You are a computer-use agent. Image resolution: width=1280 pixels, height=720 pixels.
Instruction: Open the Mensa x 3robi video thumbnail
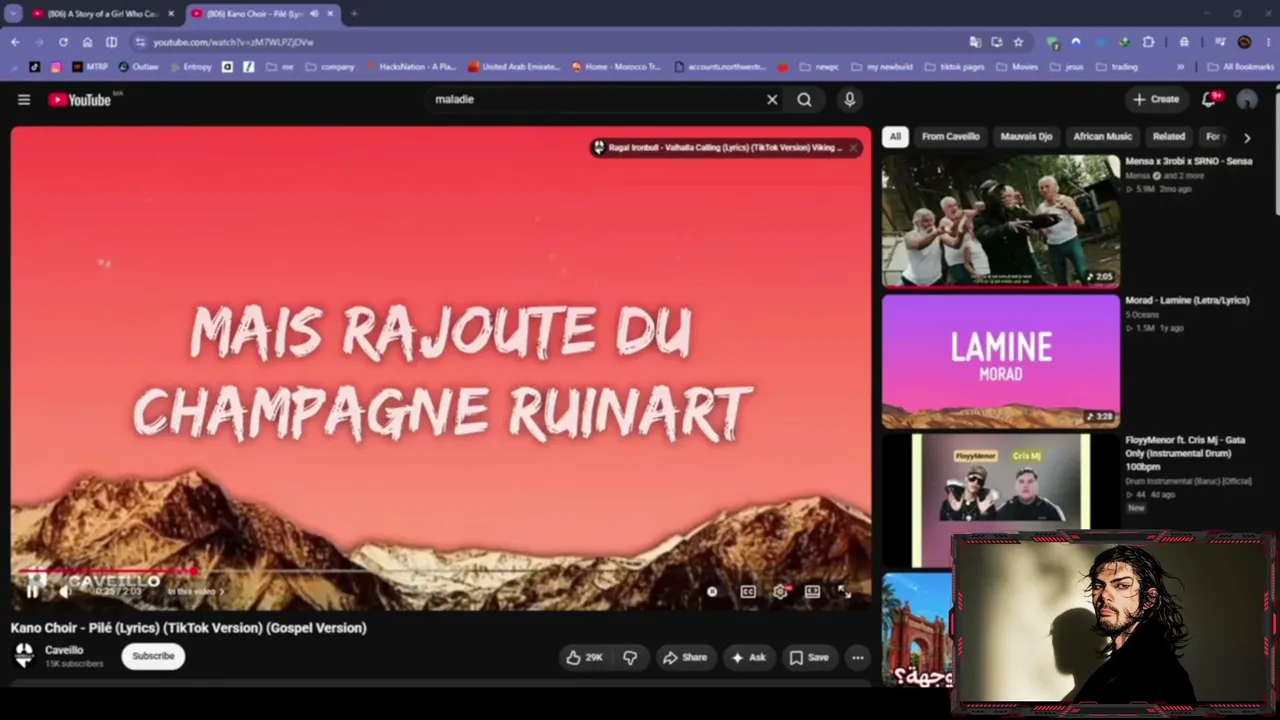(1001, 221)
